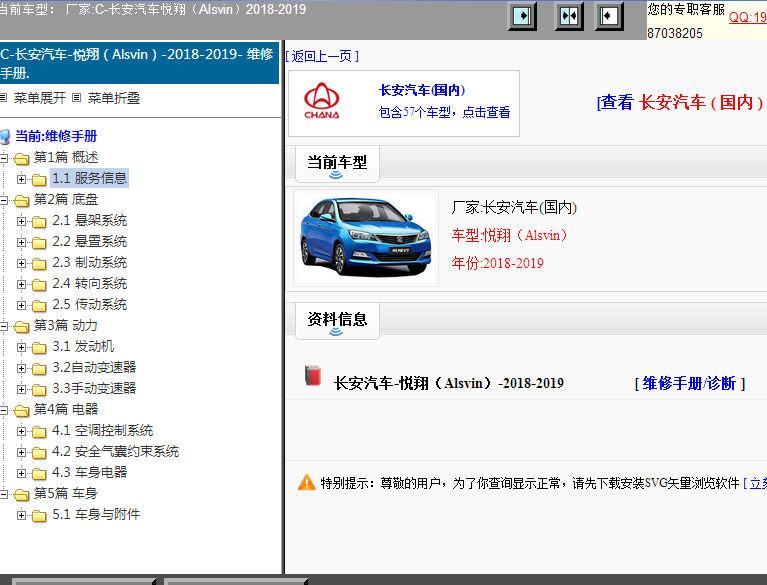
Task: Open 3.1 发动机 tree item
Action: 83,347
